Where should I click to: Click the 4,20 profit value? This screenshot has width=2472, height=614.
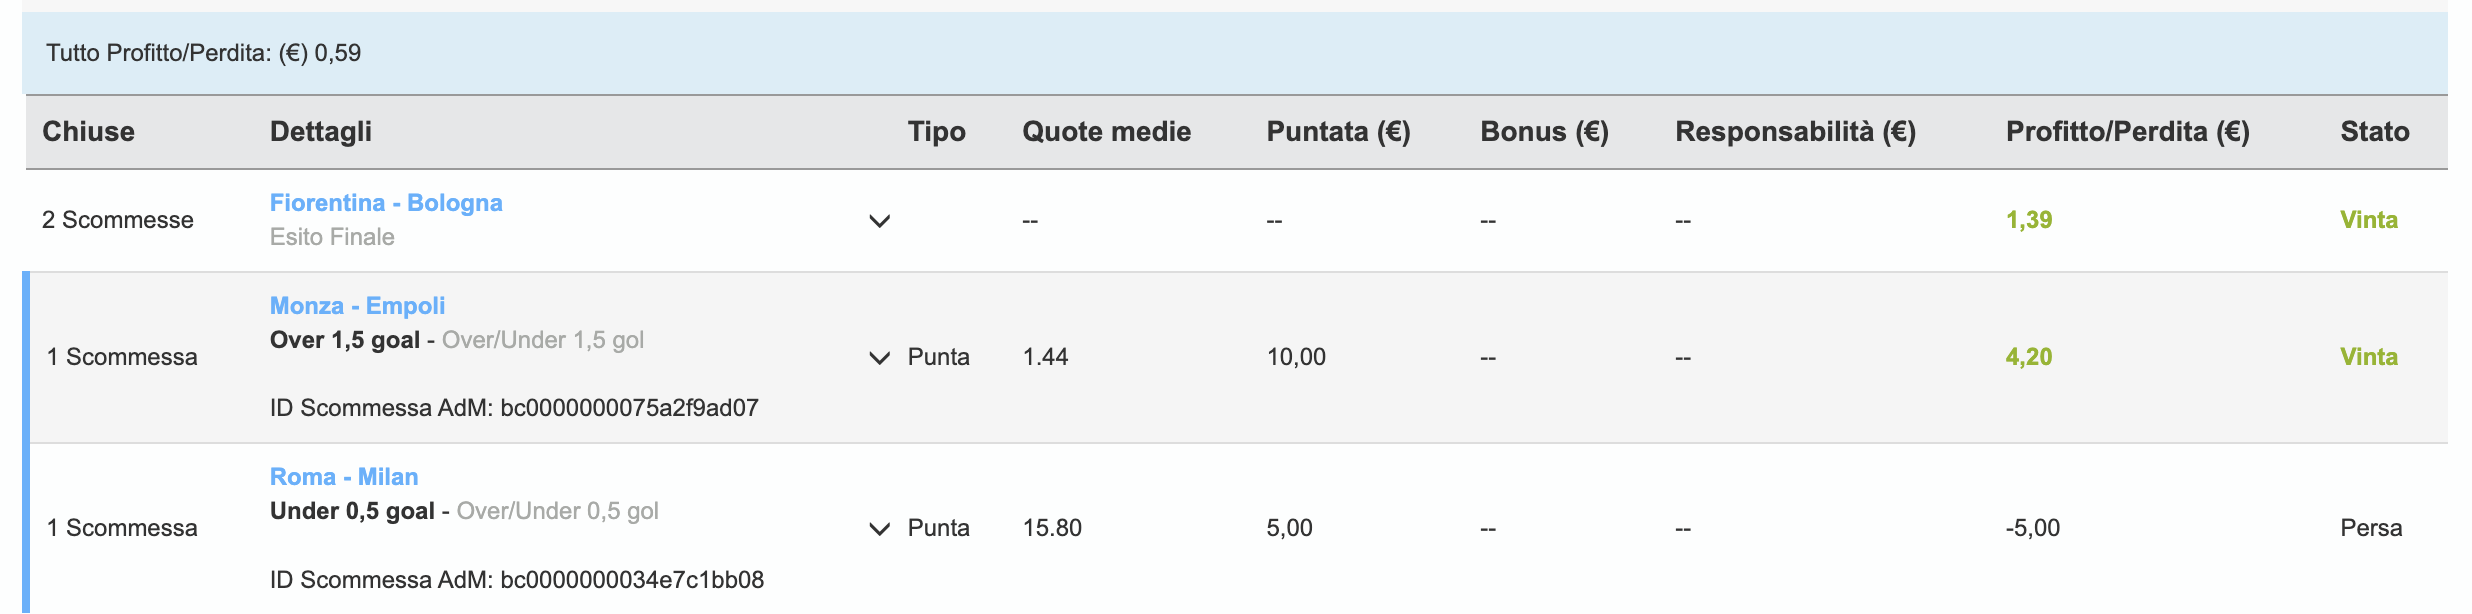2028,357
